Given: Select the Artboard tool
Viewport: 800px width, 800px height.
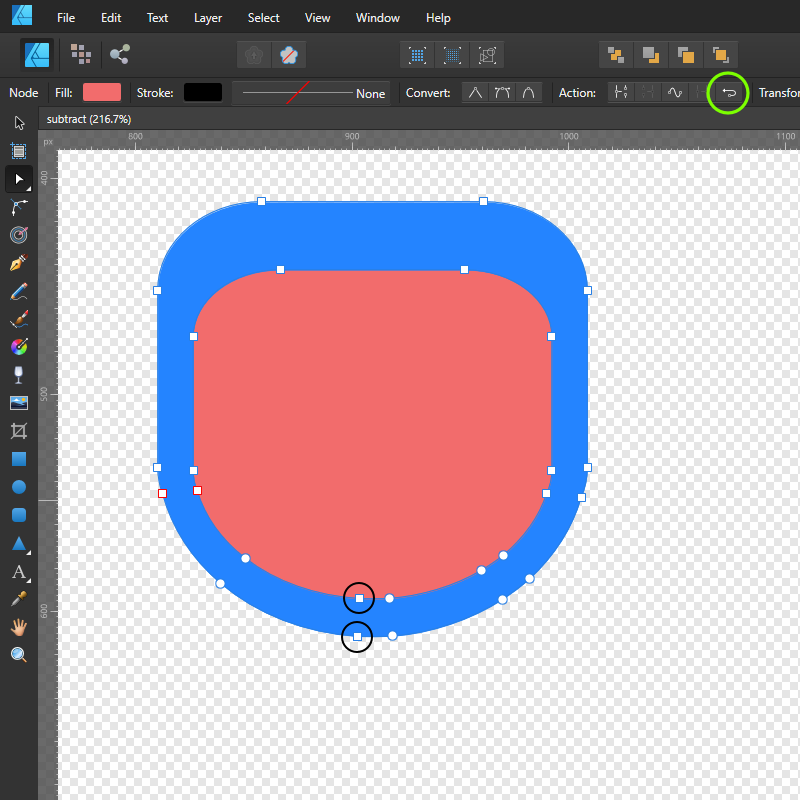Looking at the screenshot, I should point(18,152).
